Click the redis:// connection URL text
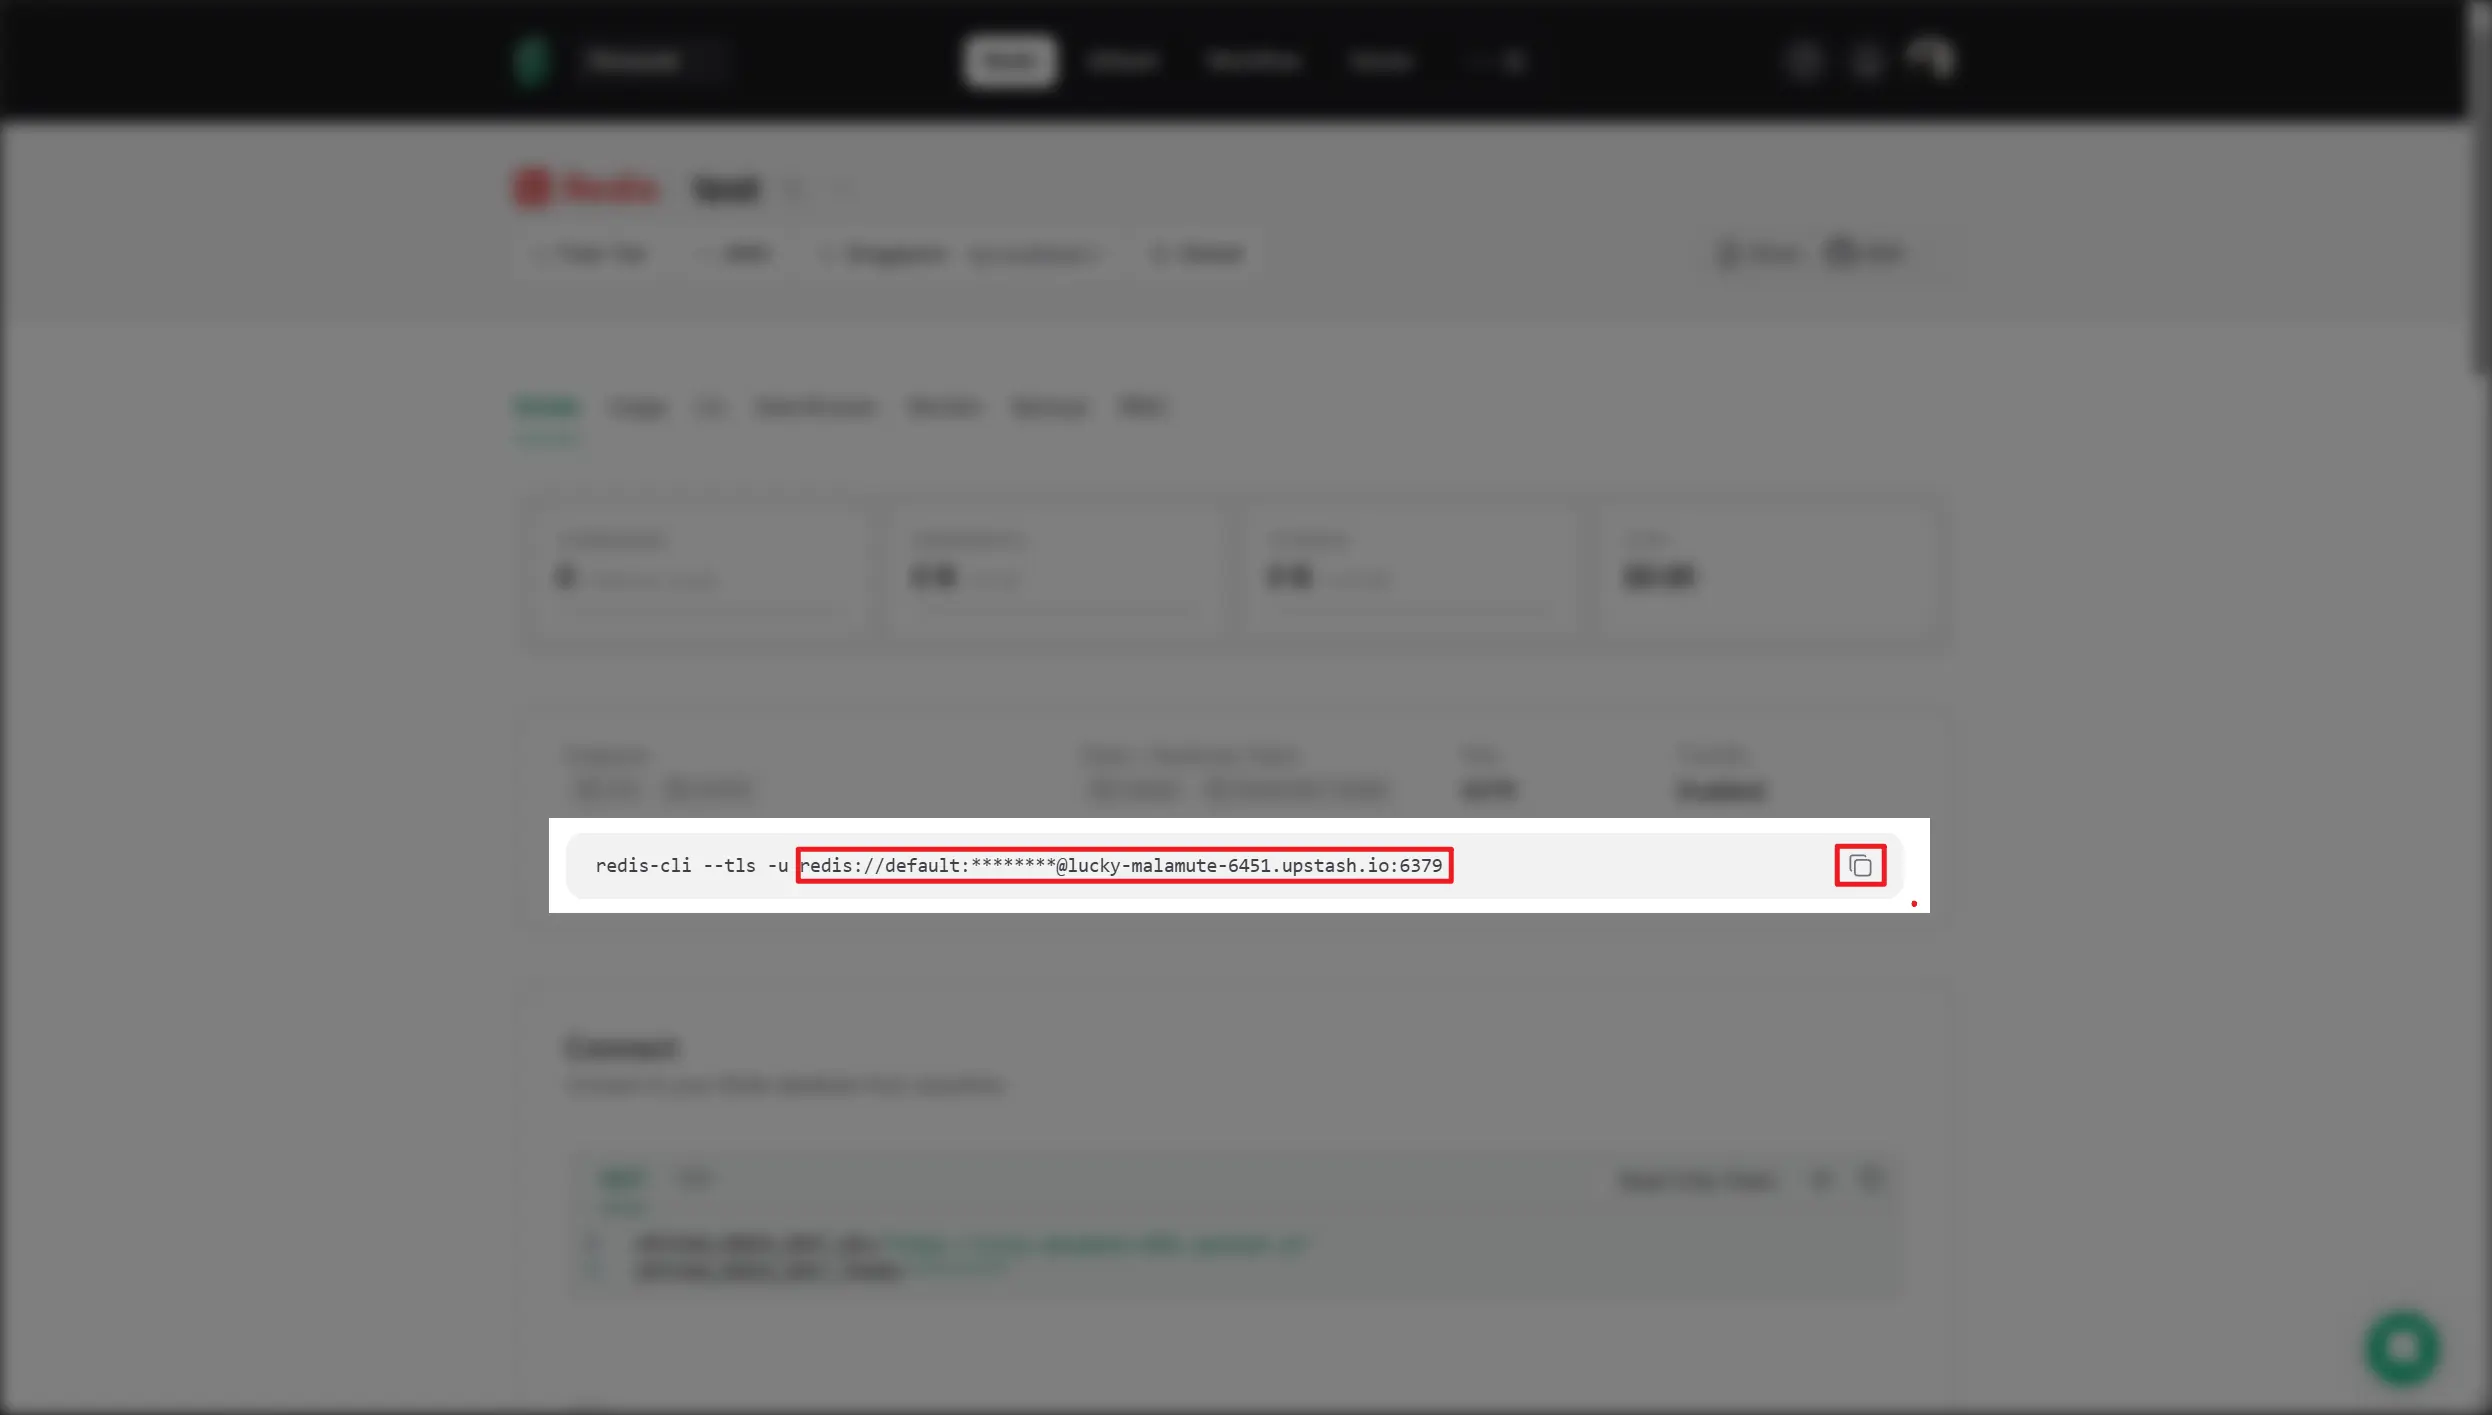 [x=1123, y=865]
